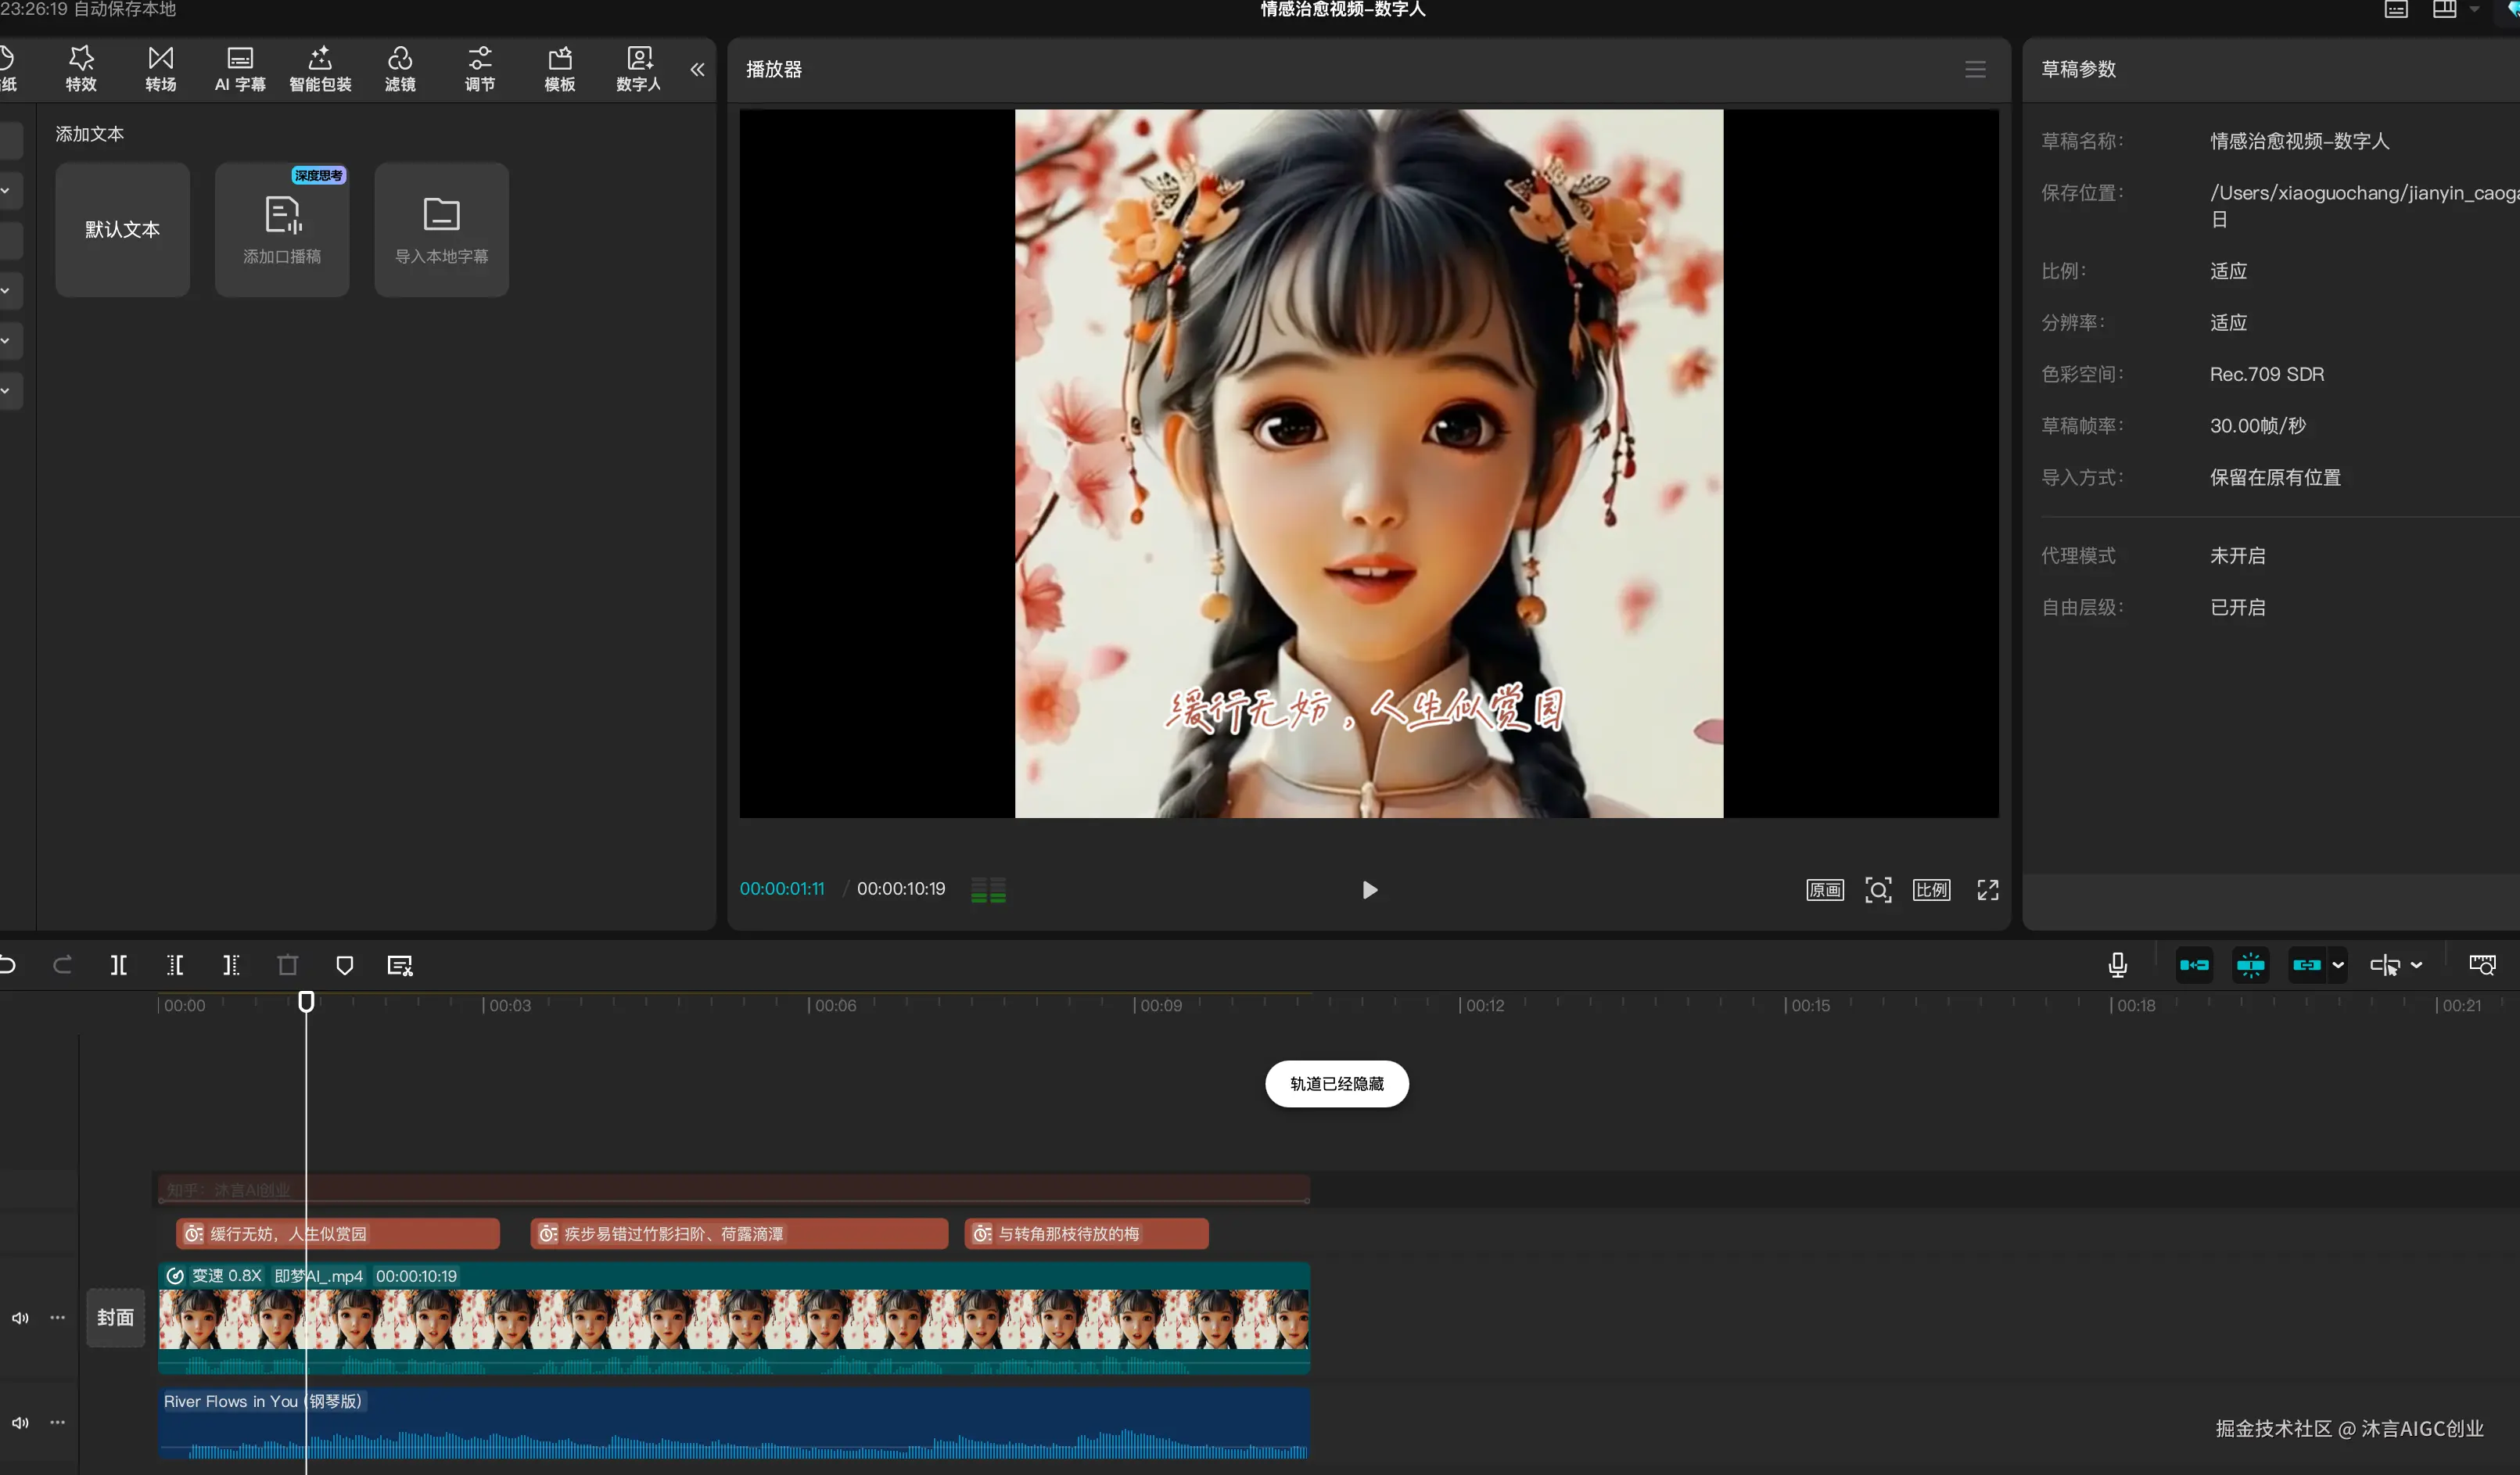Open the preview axis cursor mode dropdown

[2416, 965]
